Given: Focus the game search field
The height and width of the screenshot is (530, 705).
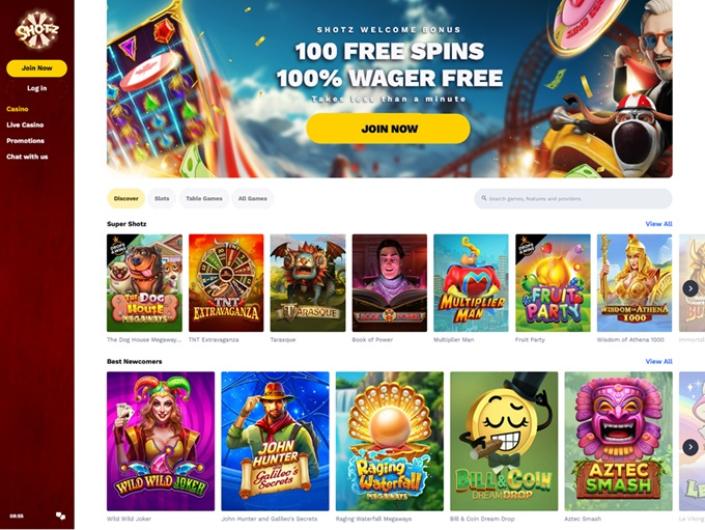Looking at the screenshot, I should [x=573, y=198].
